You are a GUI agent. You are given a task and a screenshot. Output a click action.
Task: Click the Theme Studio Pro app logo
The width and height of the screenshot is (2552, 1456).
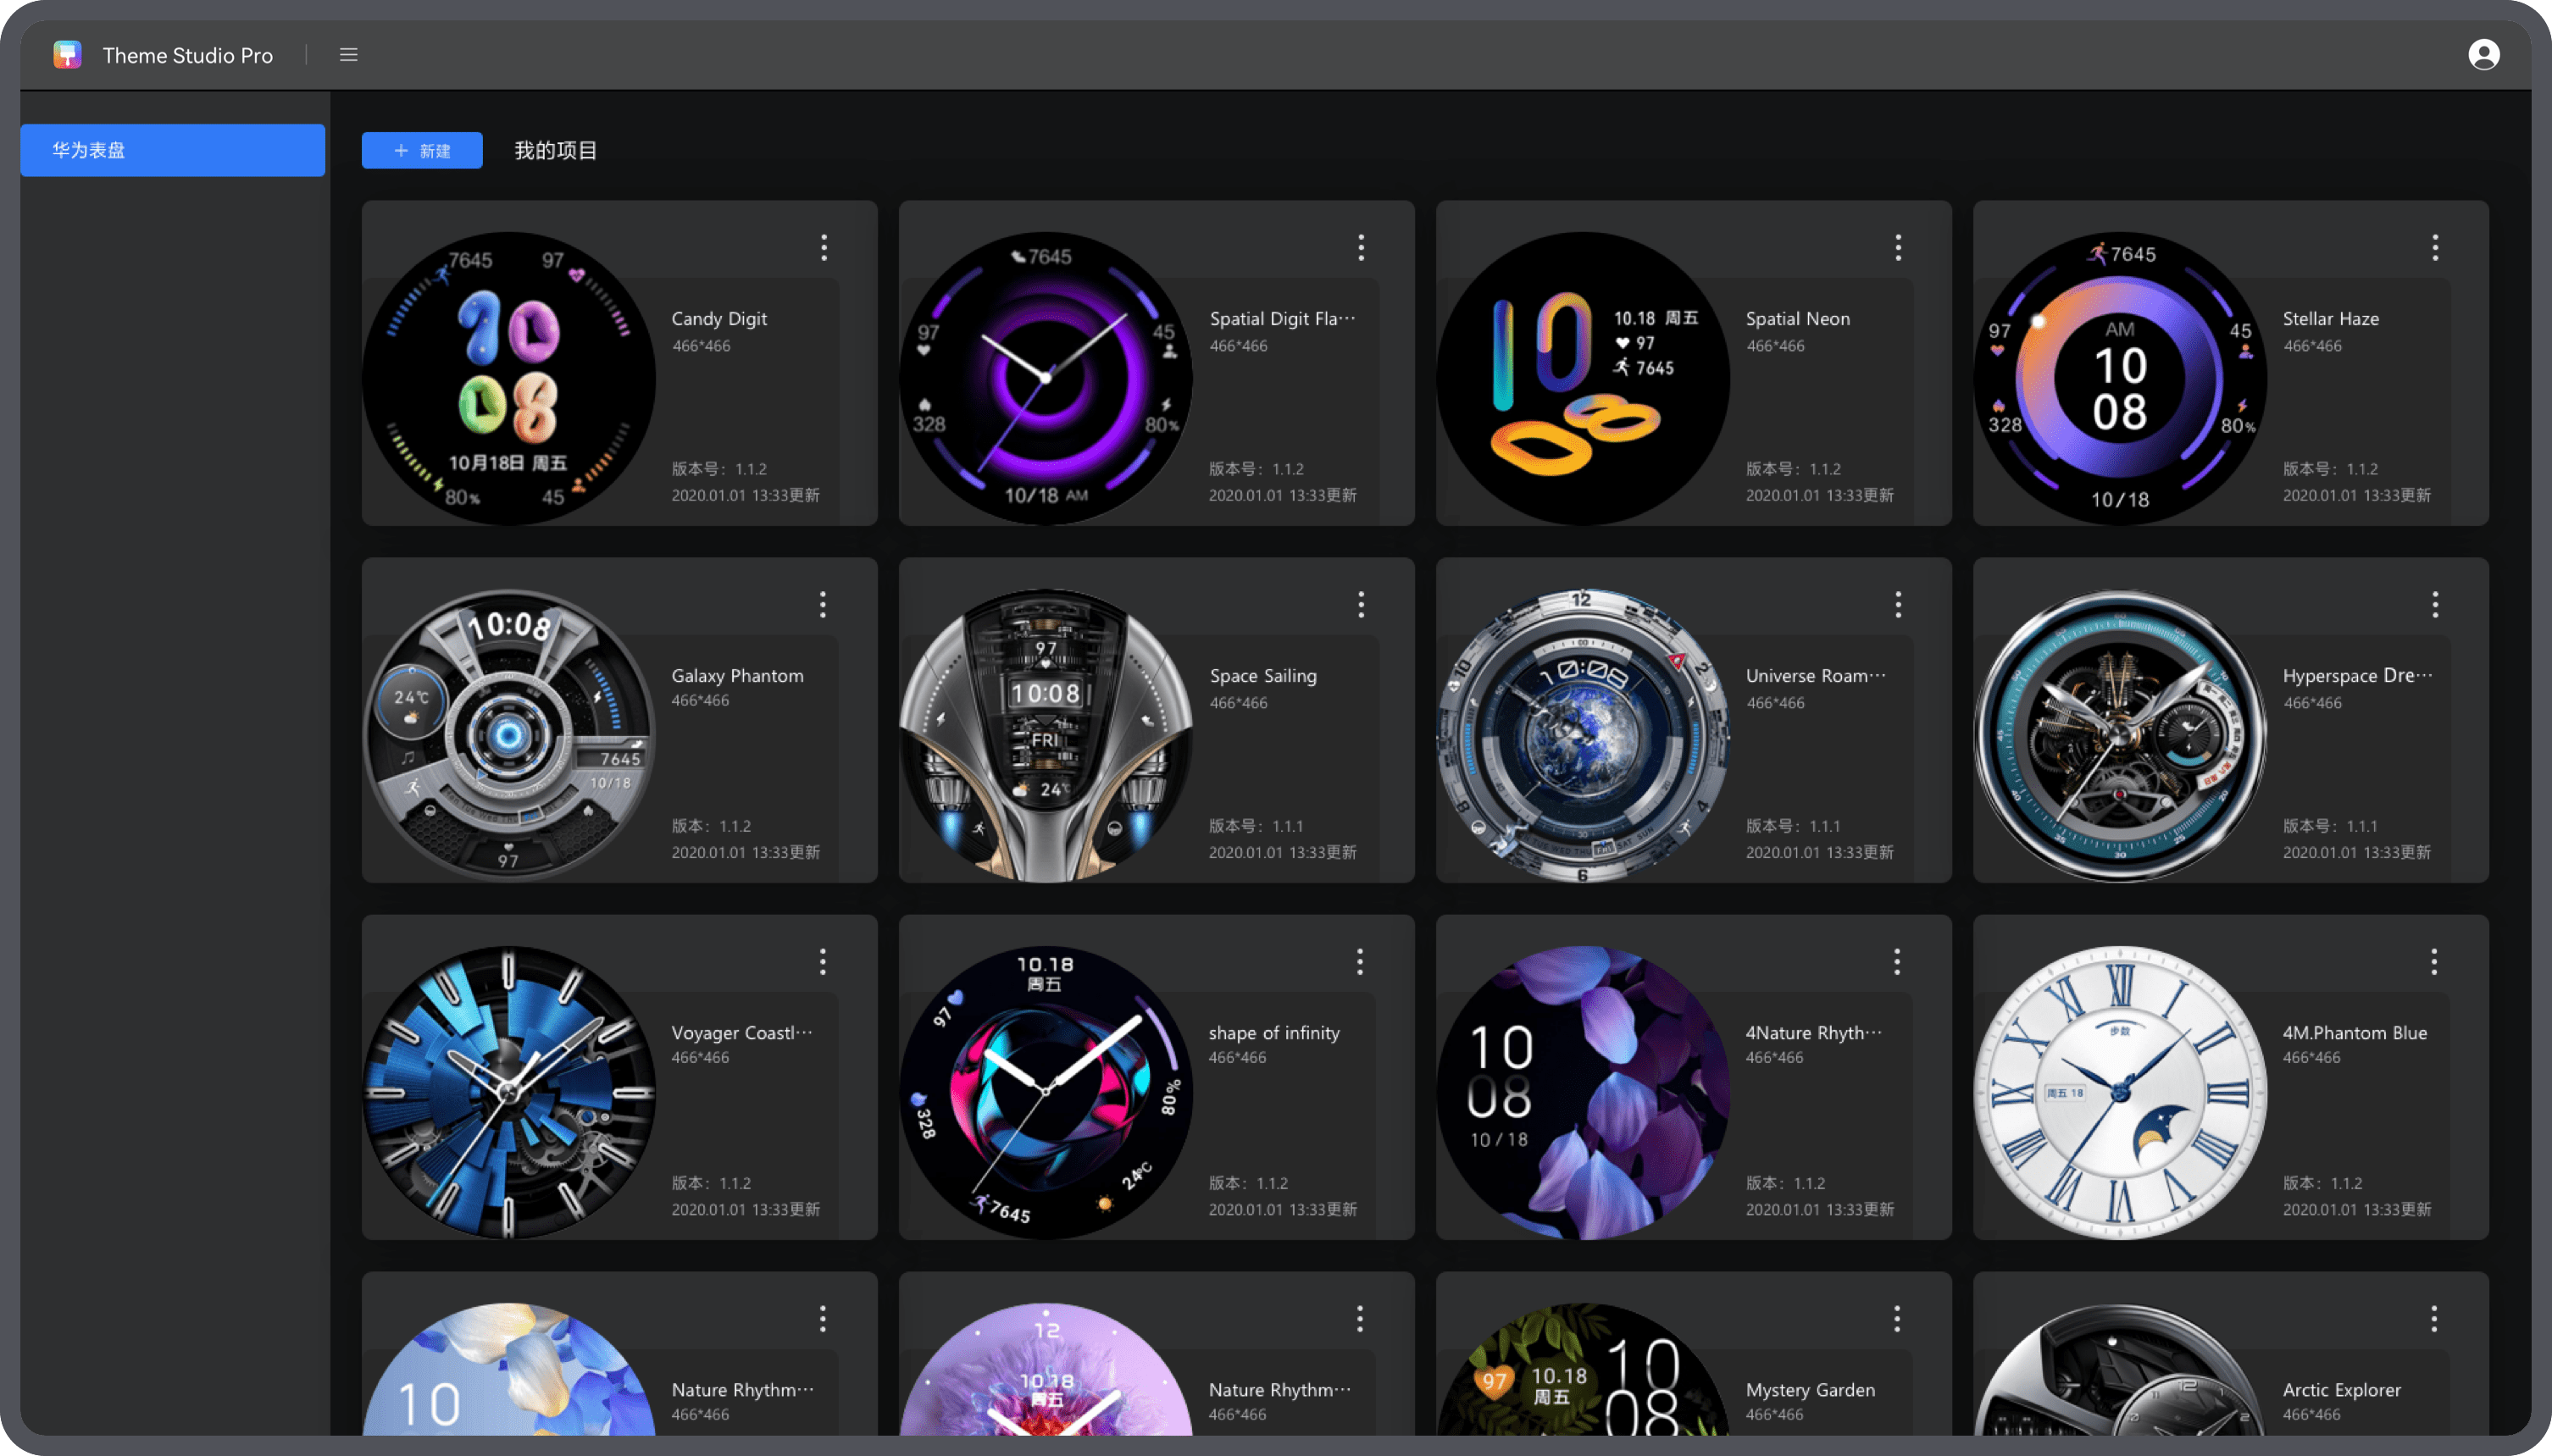67,54
